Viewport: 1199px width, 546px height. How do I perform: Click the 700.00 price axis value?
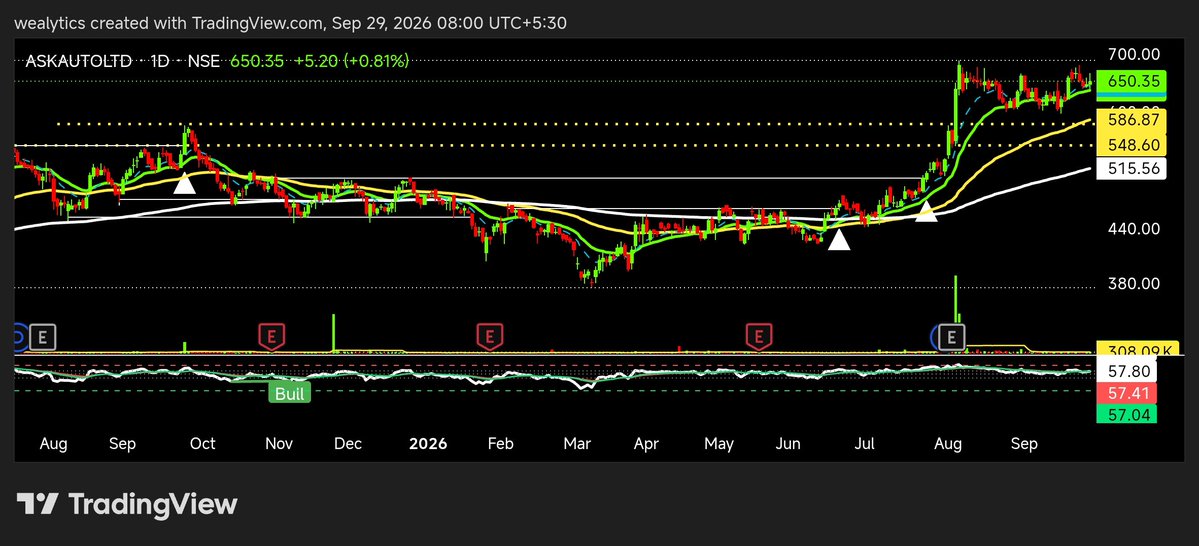(1134, 54)
